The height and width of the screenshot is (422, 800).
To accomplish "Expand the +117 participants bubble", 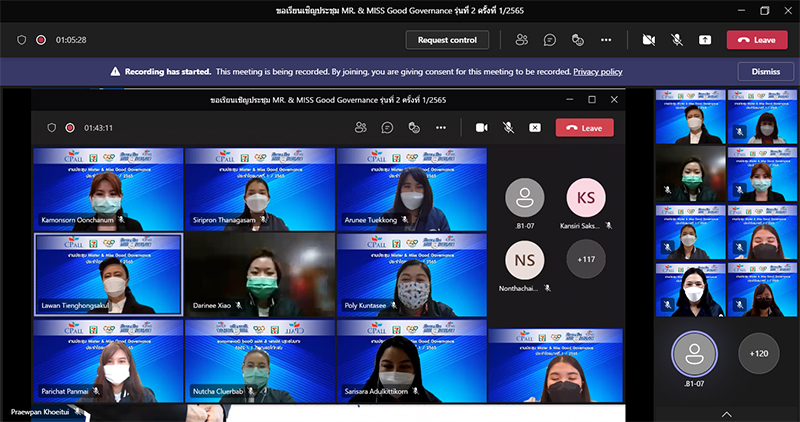I will coord(585,260).
